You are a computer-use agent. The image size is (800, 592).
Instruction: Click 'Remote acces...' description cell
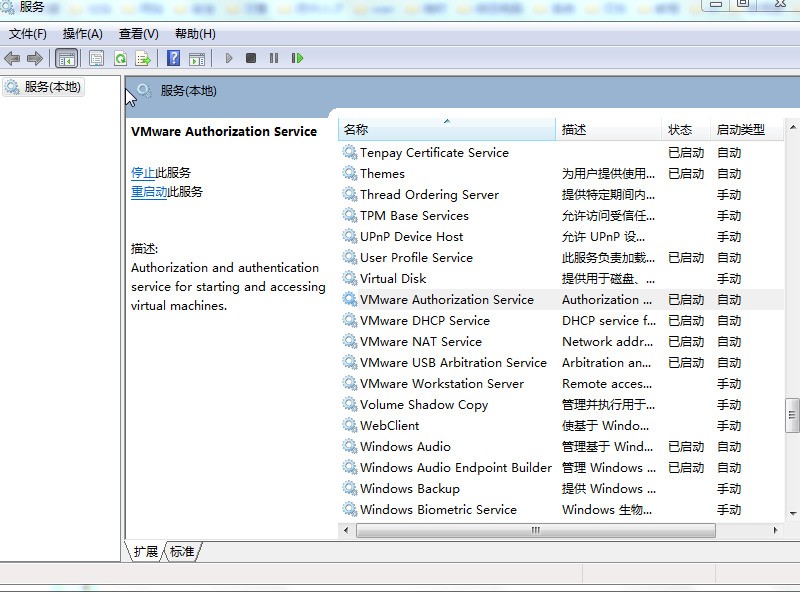click(x=607, y=384)
